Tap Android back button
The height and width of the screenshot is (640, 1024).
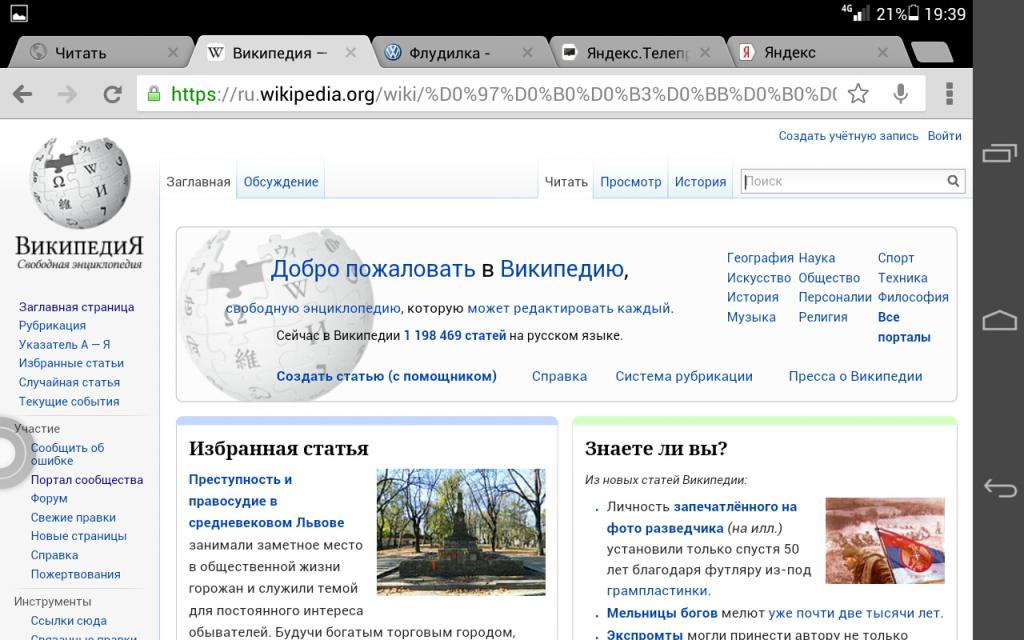(999, 488)
